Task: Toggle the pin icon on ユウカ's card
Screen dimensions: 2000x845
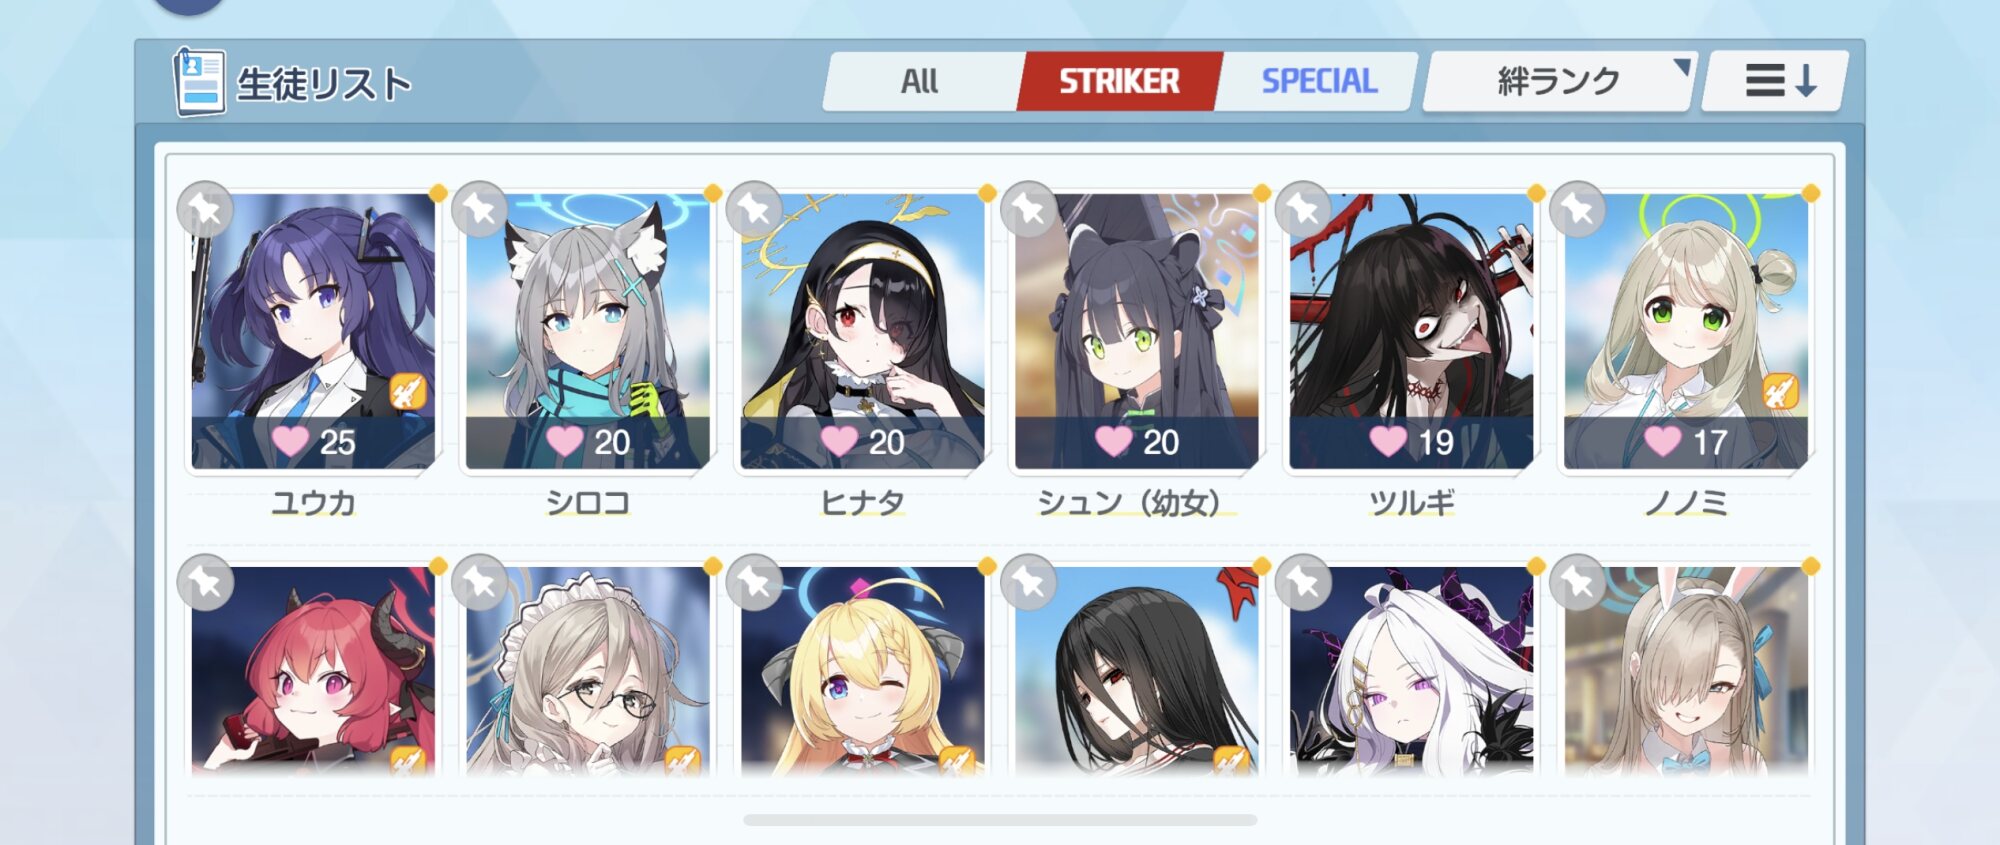Action: (x=205, y=209)
